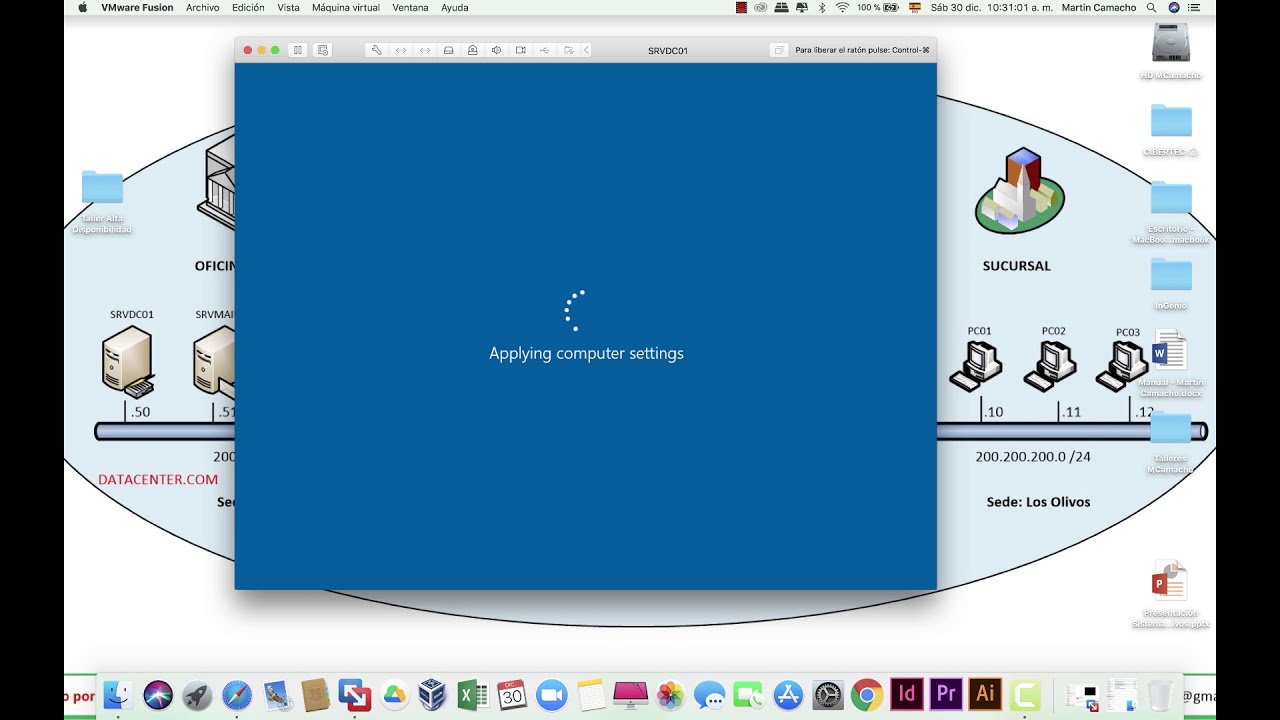Open Notification Center list icon
The width and height of the screenshot is (1280, 720).
point(1195,7)
